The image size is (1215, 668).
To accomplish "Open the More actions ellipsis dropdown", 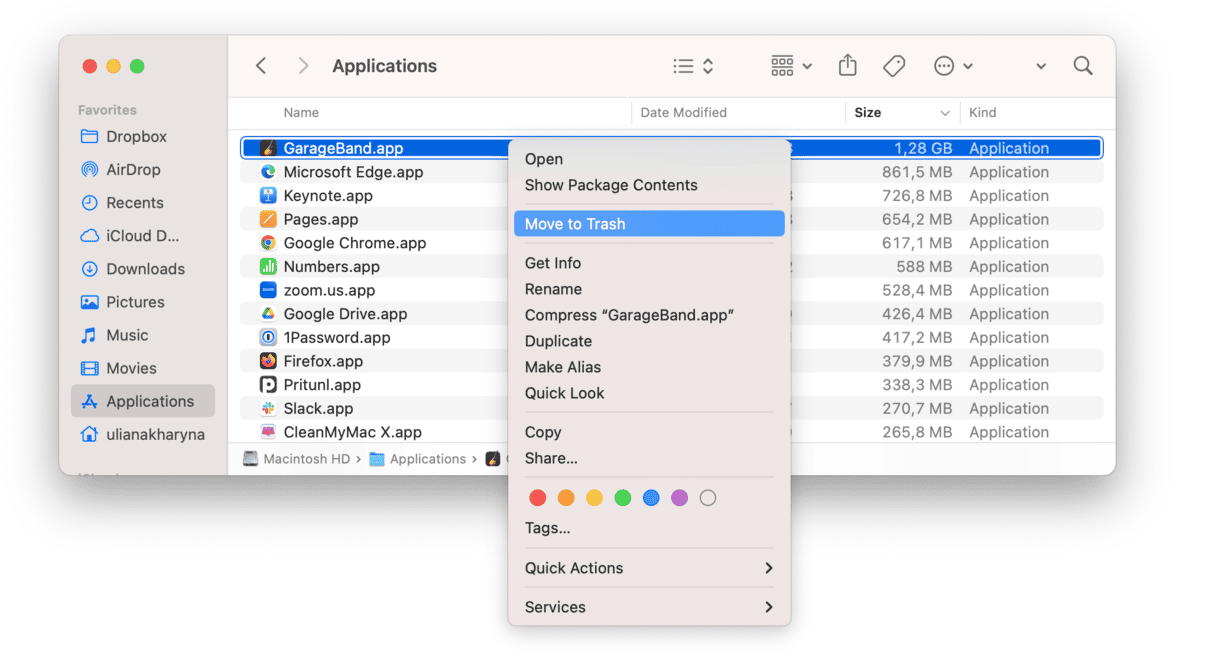I will click(953, 66).
